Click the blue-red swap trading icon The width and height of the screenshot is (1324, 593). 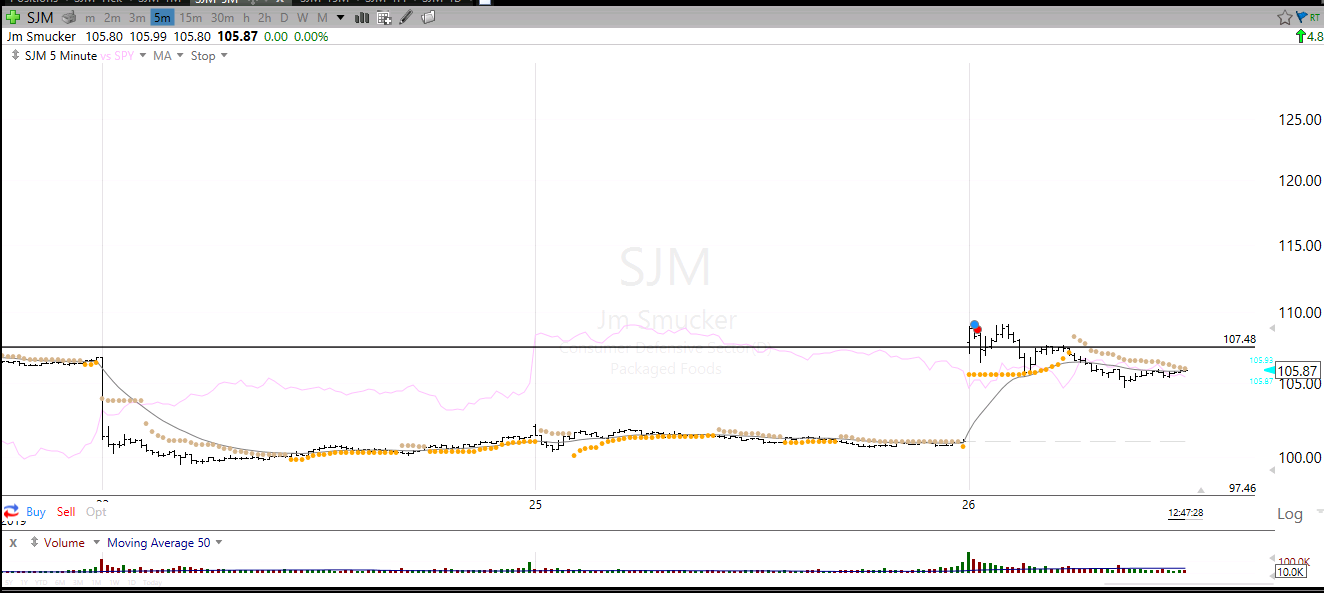[11, 511]
